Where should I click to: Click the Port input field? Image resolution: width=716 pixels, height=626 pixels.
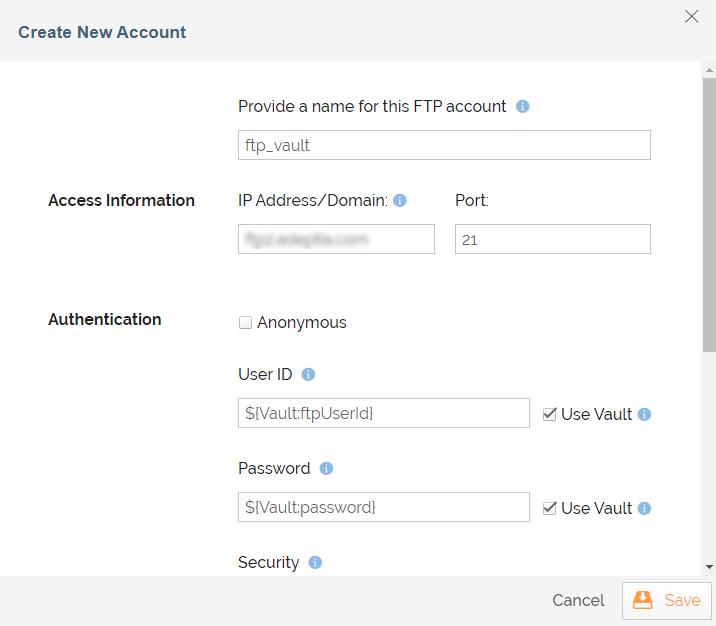point(553,239)
